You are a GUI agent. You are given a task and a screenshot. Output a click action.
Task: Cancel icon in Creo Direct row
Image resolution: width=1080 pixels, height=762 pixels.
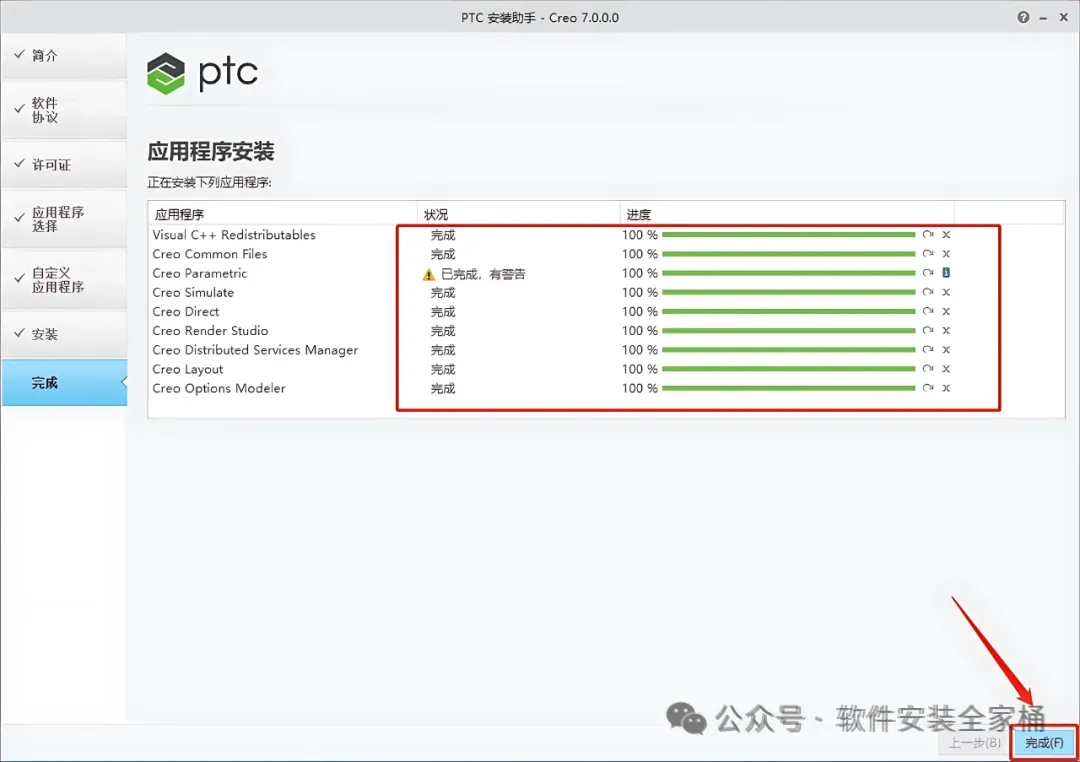946,311
